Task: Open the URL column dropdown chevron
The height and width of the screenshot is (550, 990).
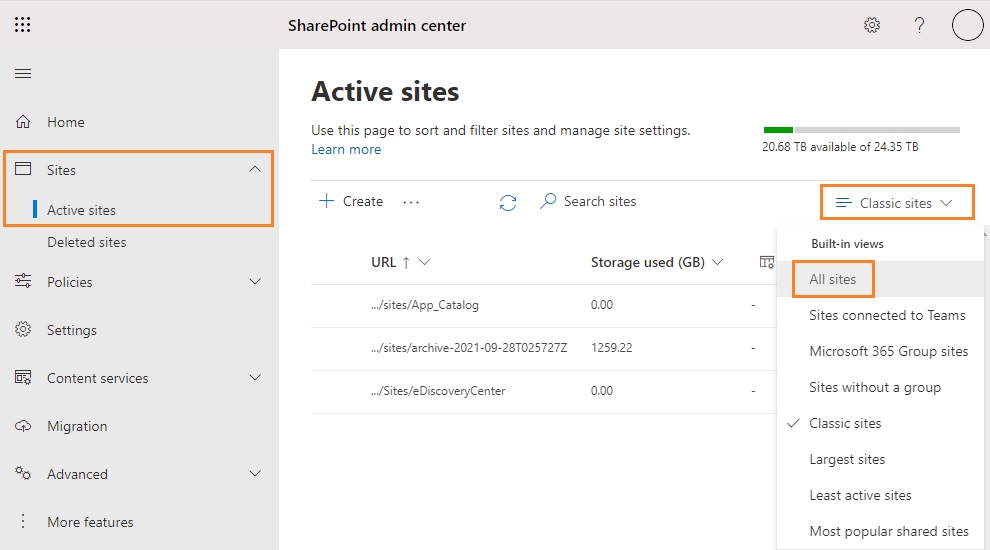Action: click(425, 262)
